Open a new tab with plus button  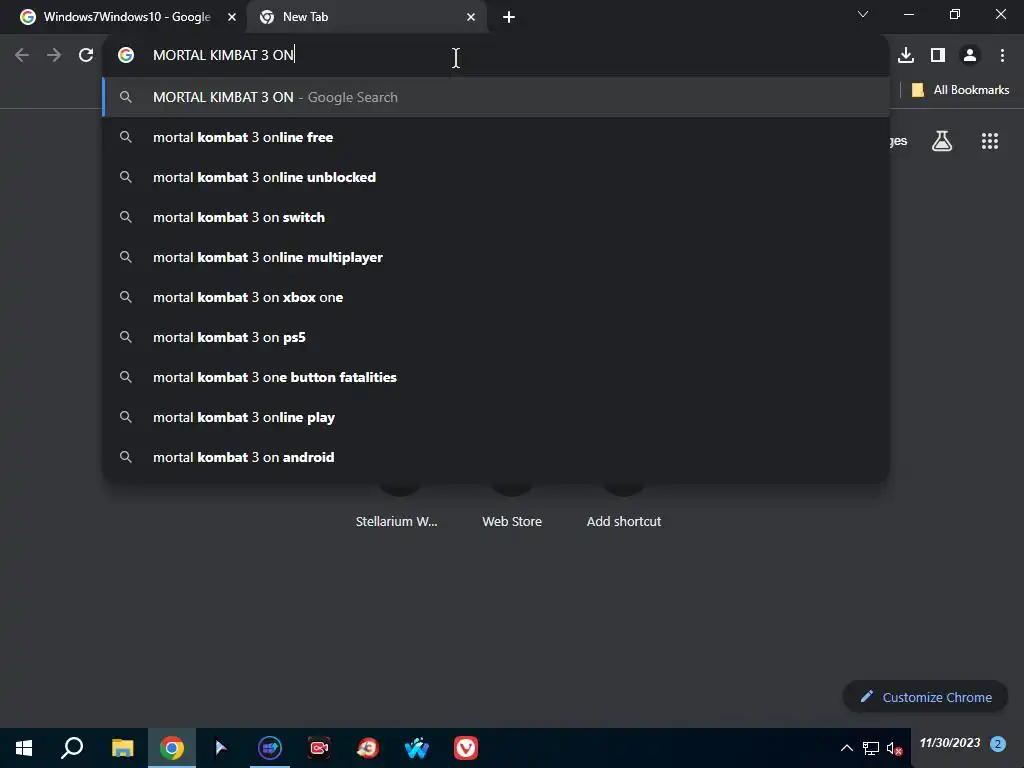point(509,17)
